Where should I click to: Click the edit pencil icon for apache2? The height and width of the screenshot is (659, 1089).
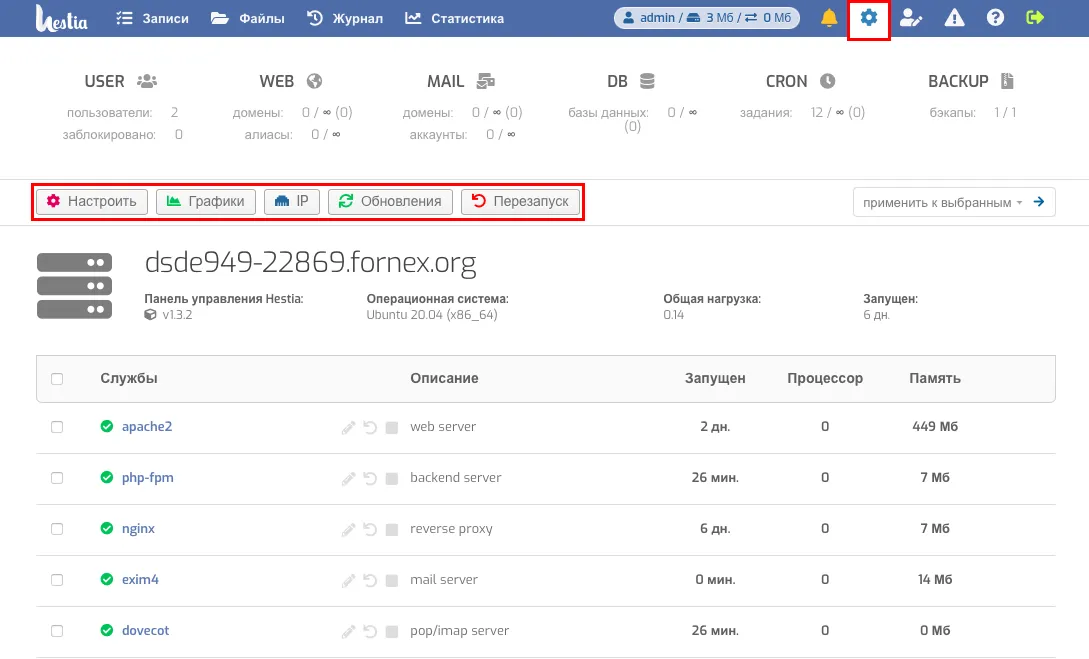348,427
